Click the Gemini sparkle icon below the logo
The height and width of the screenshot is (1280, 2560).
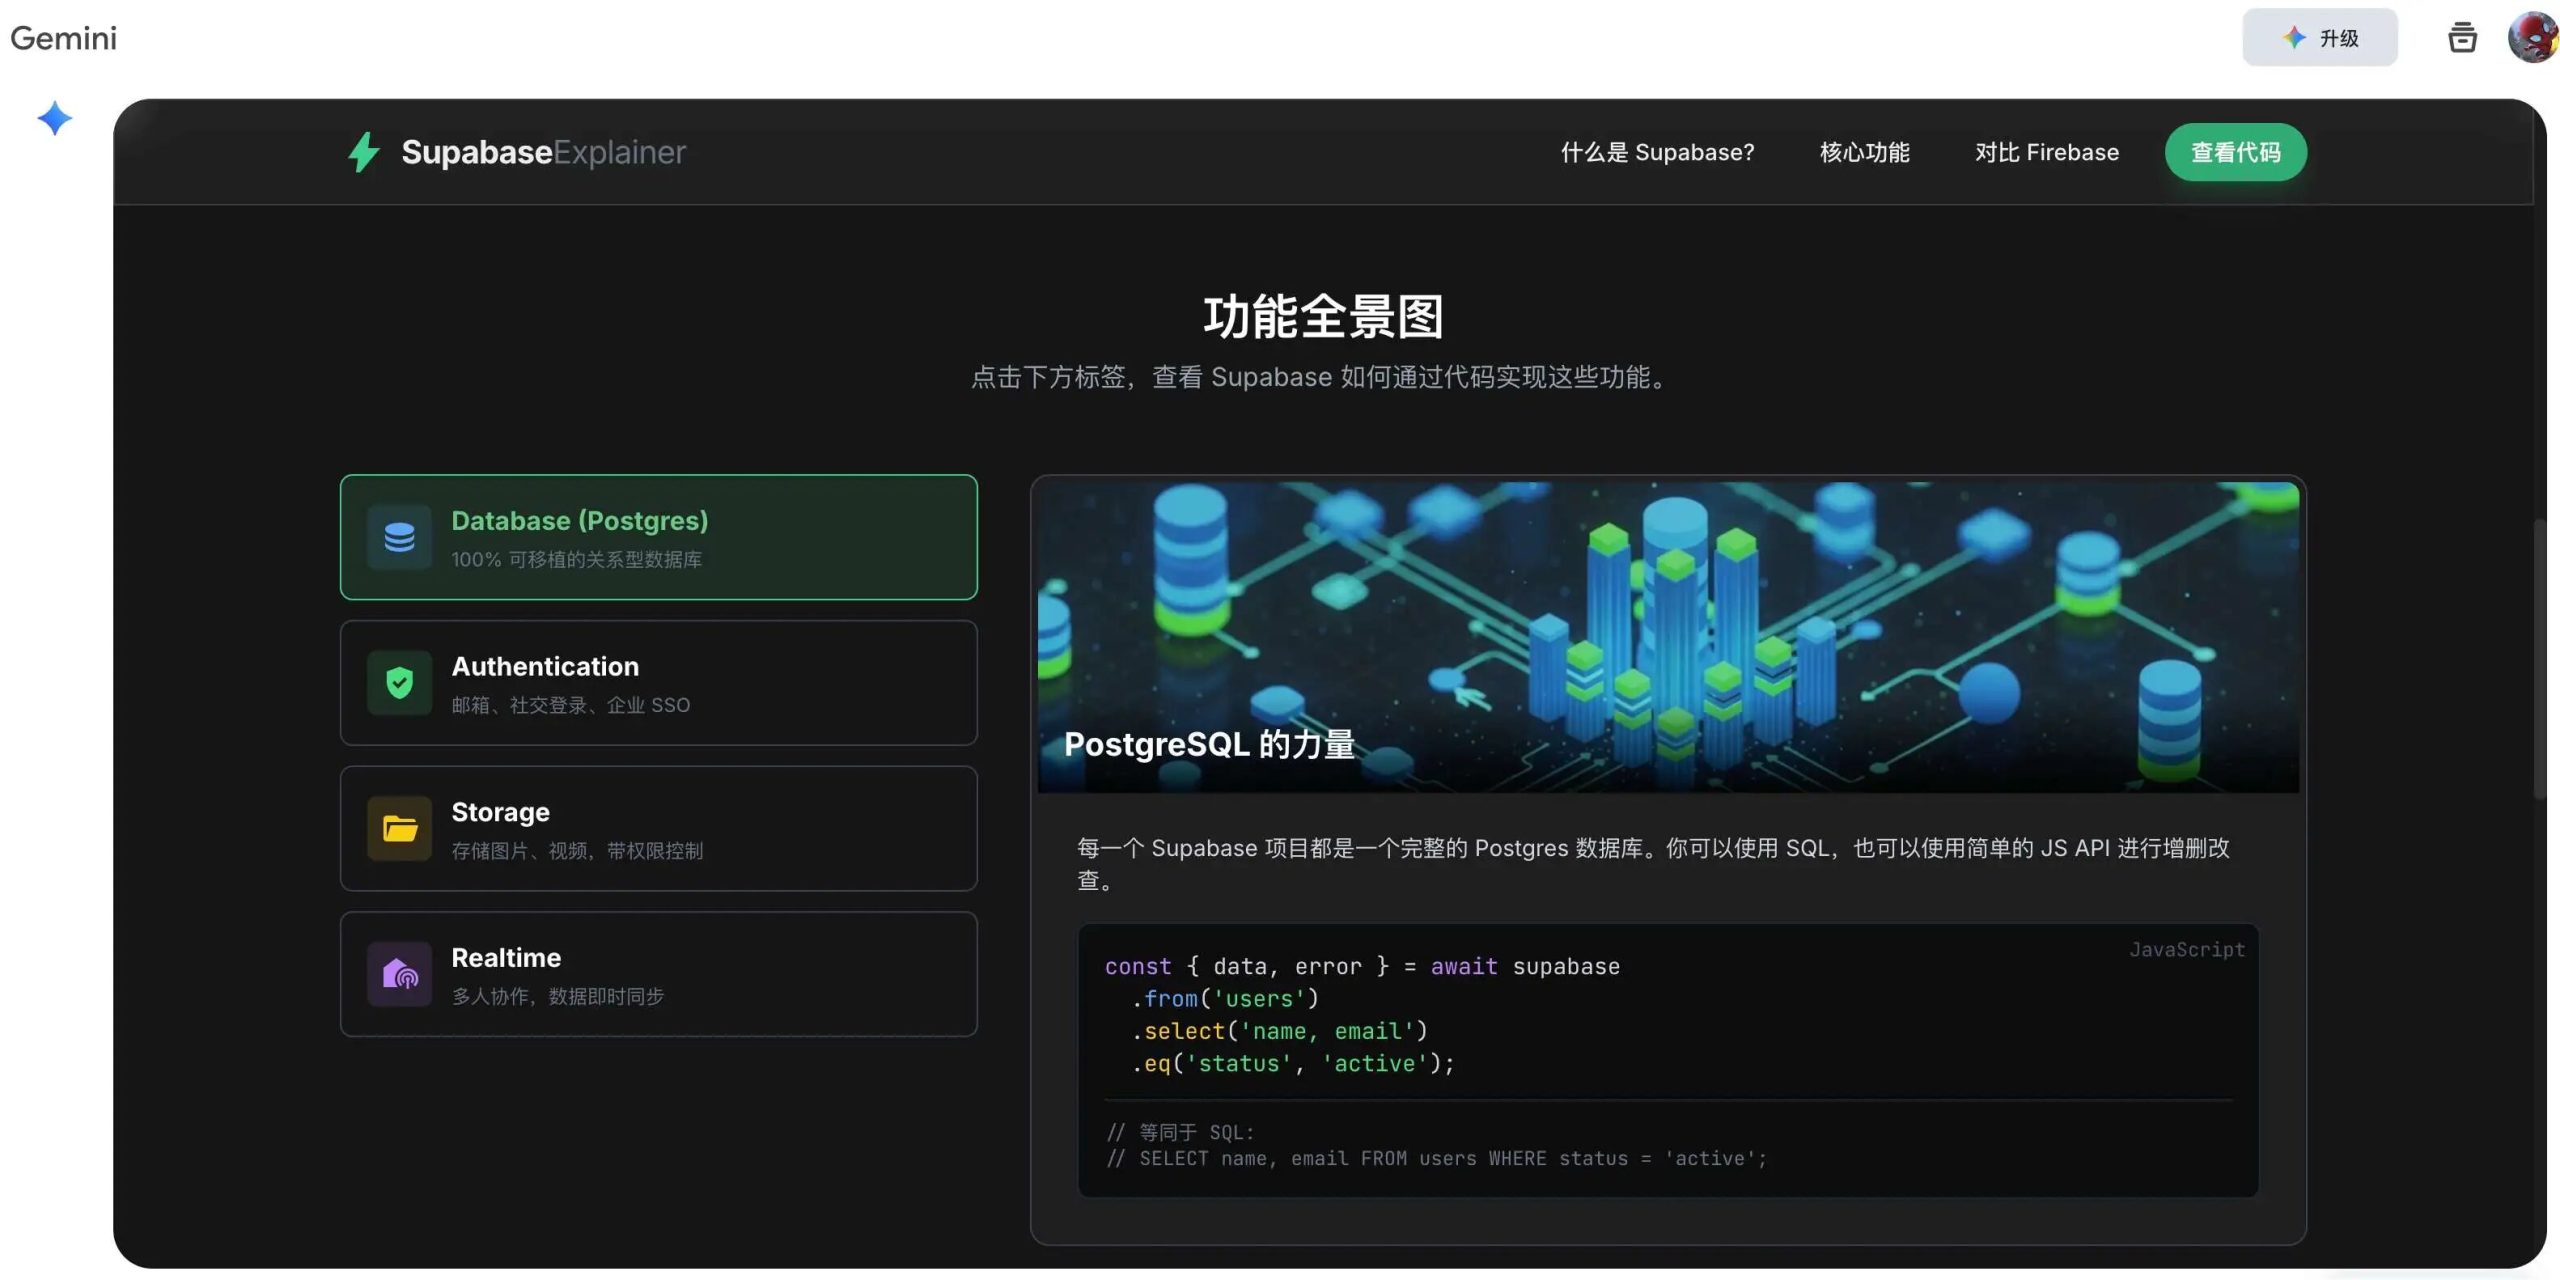click(55, 119)
